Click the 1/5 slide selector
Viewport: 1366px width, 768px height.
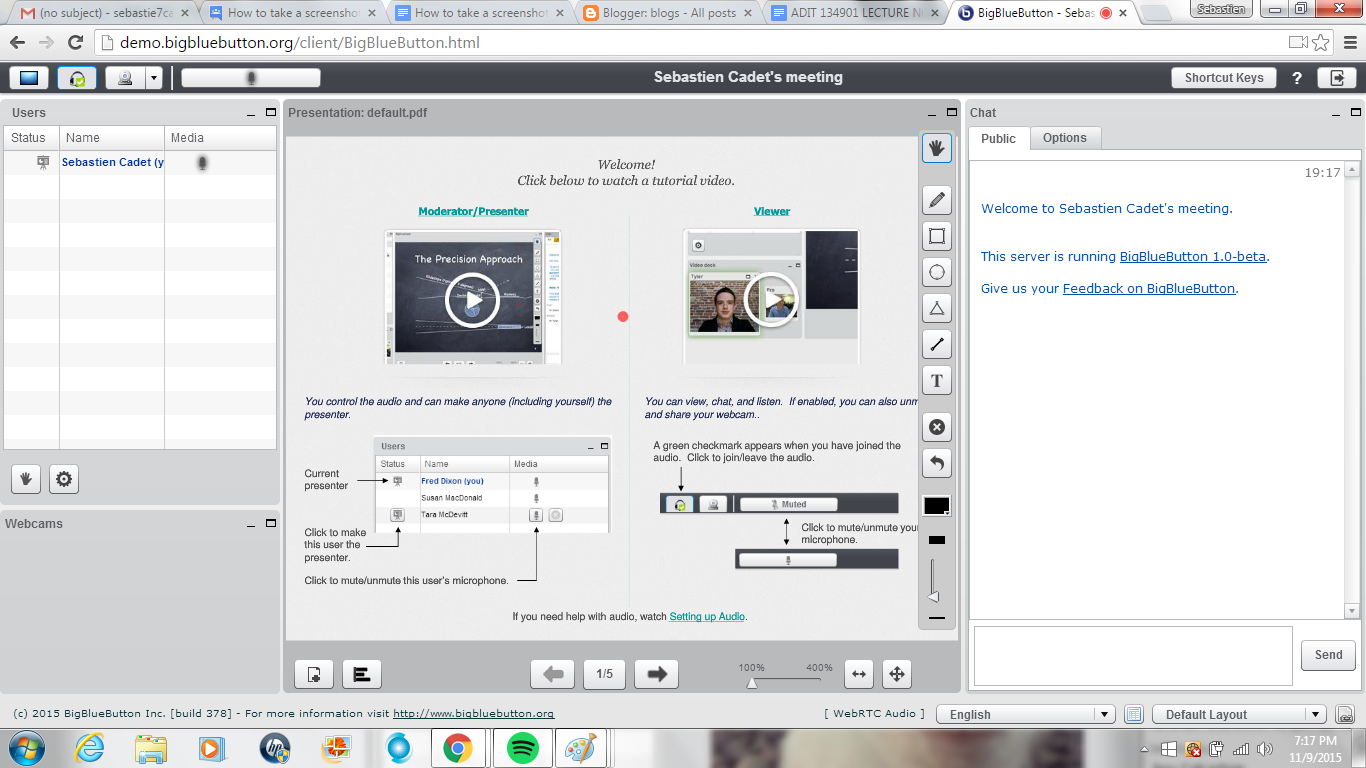click(x=605, y=674)
